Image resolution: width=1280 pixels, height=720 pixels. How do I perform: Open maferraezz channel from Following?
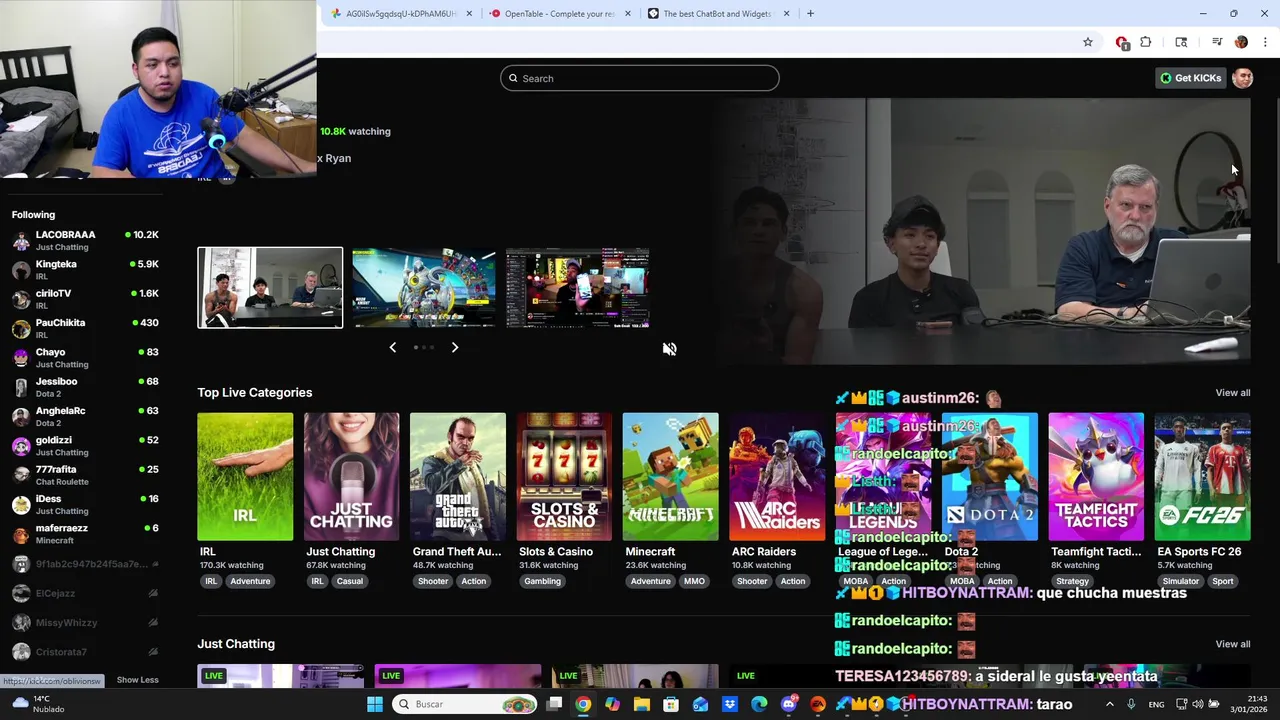(85, 534)
